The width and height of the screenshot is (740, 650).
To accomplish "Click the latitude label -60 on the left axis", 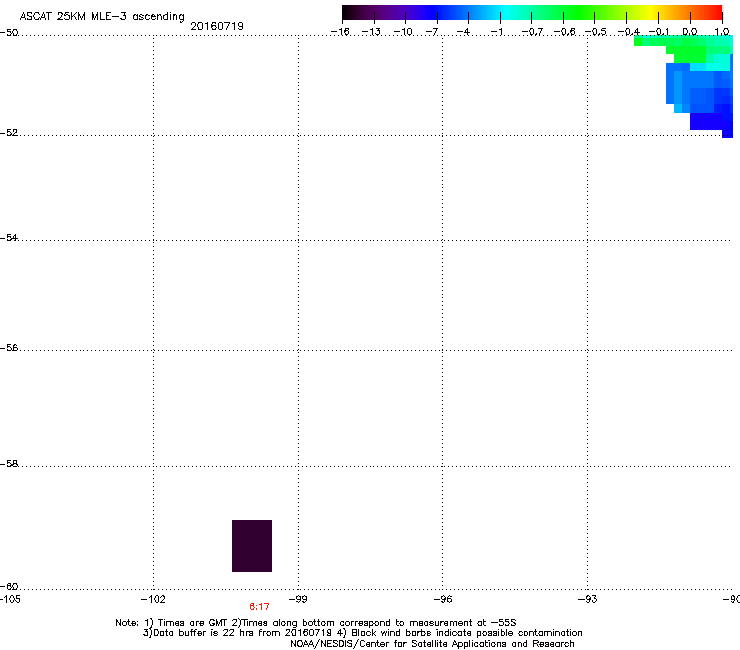I will [9, 586].
